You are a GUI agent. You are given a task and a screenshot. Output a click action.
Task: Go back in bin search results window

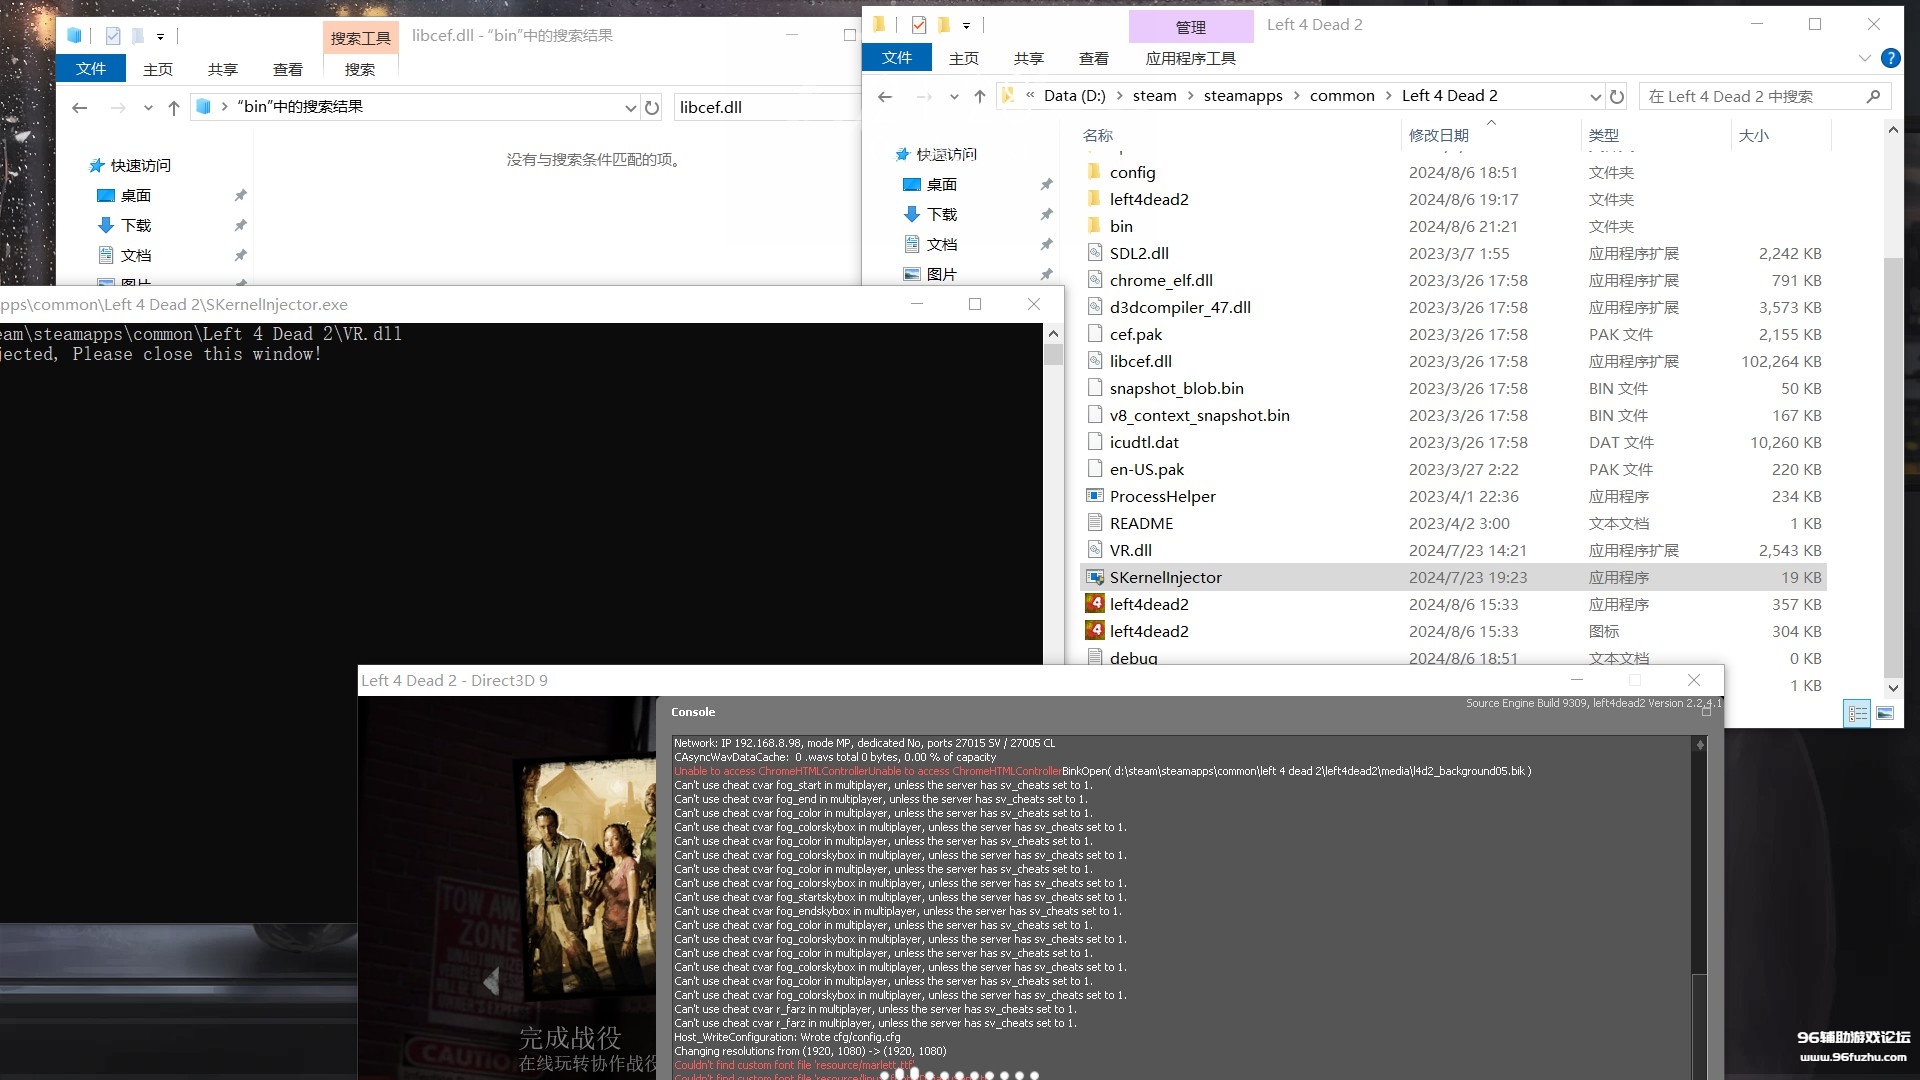pyautogui.click(x=80, y=107)
